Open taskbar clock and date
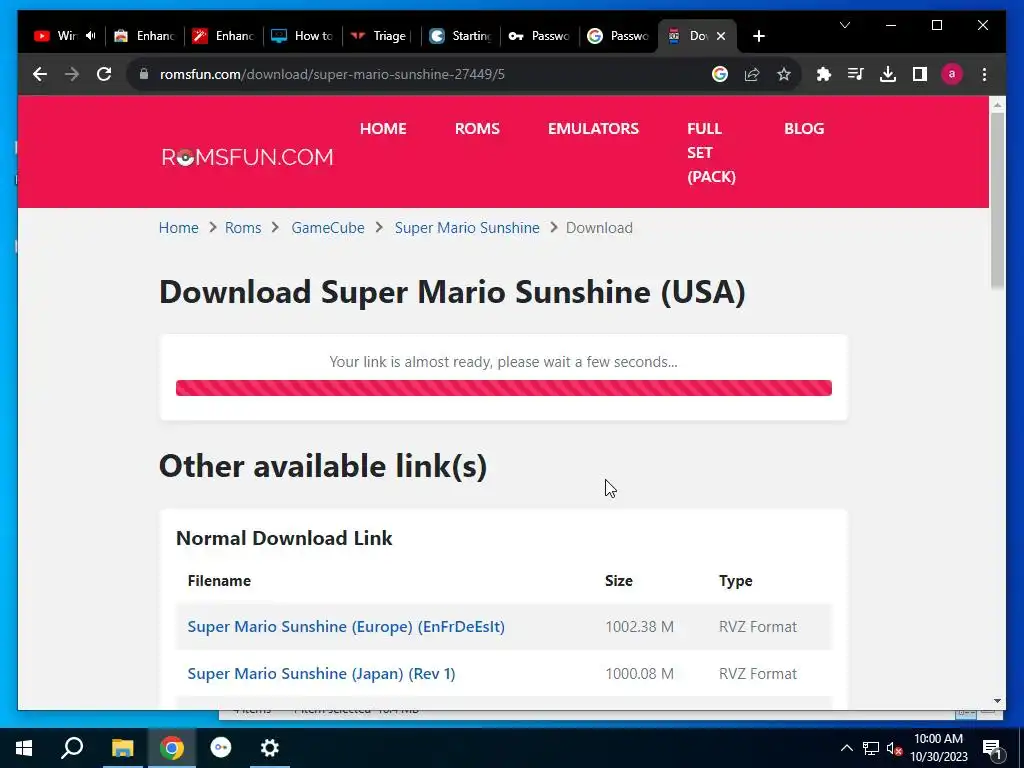 point(938,748)
